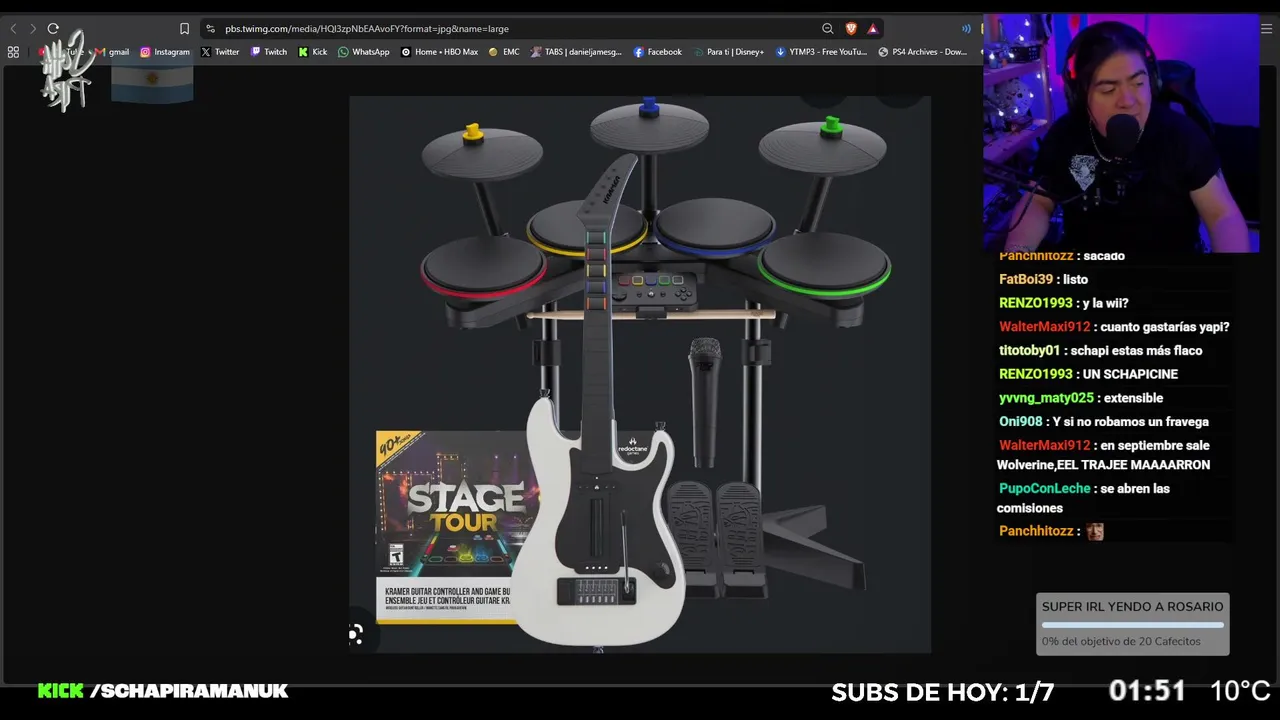Click the image search lens icon on picture
The width and height of the screenshot is (1280, 720).
click(356, 634)
